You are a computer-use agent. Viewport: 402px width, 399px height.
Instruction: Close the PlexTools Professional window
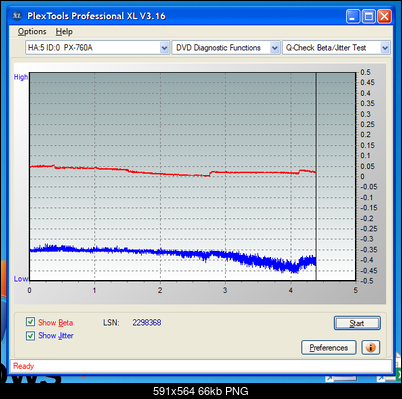[384, 16]
